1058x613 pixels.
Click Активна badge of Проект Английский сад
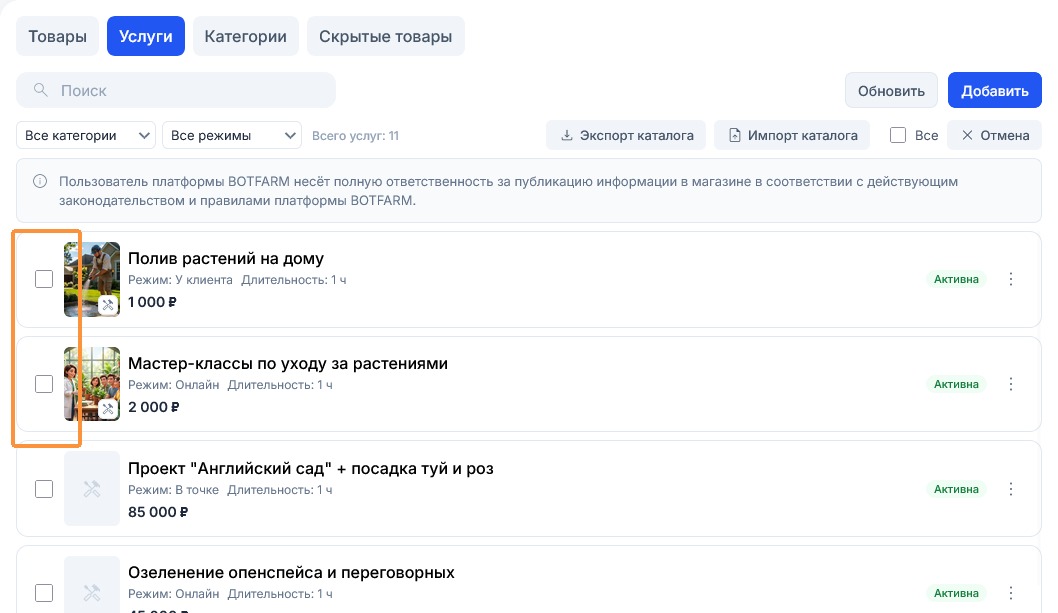pos(956,489)
